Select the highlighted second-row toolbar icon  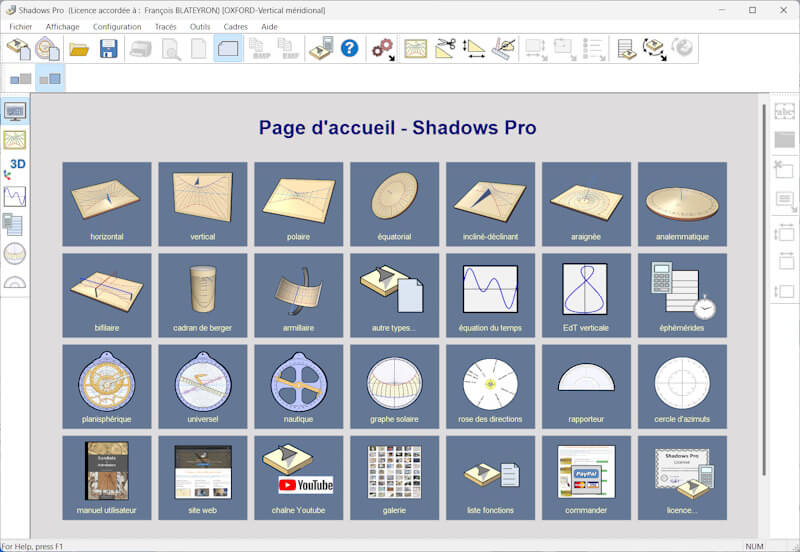click(50, 79)
